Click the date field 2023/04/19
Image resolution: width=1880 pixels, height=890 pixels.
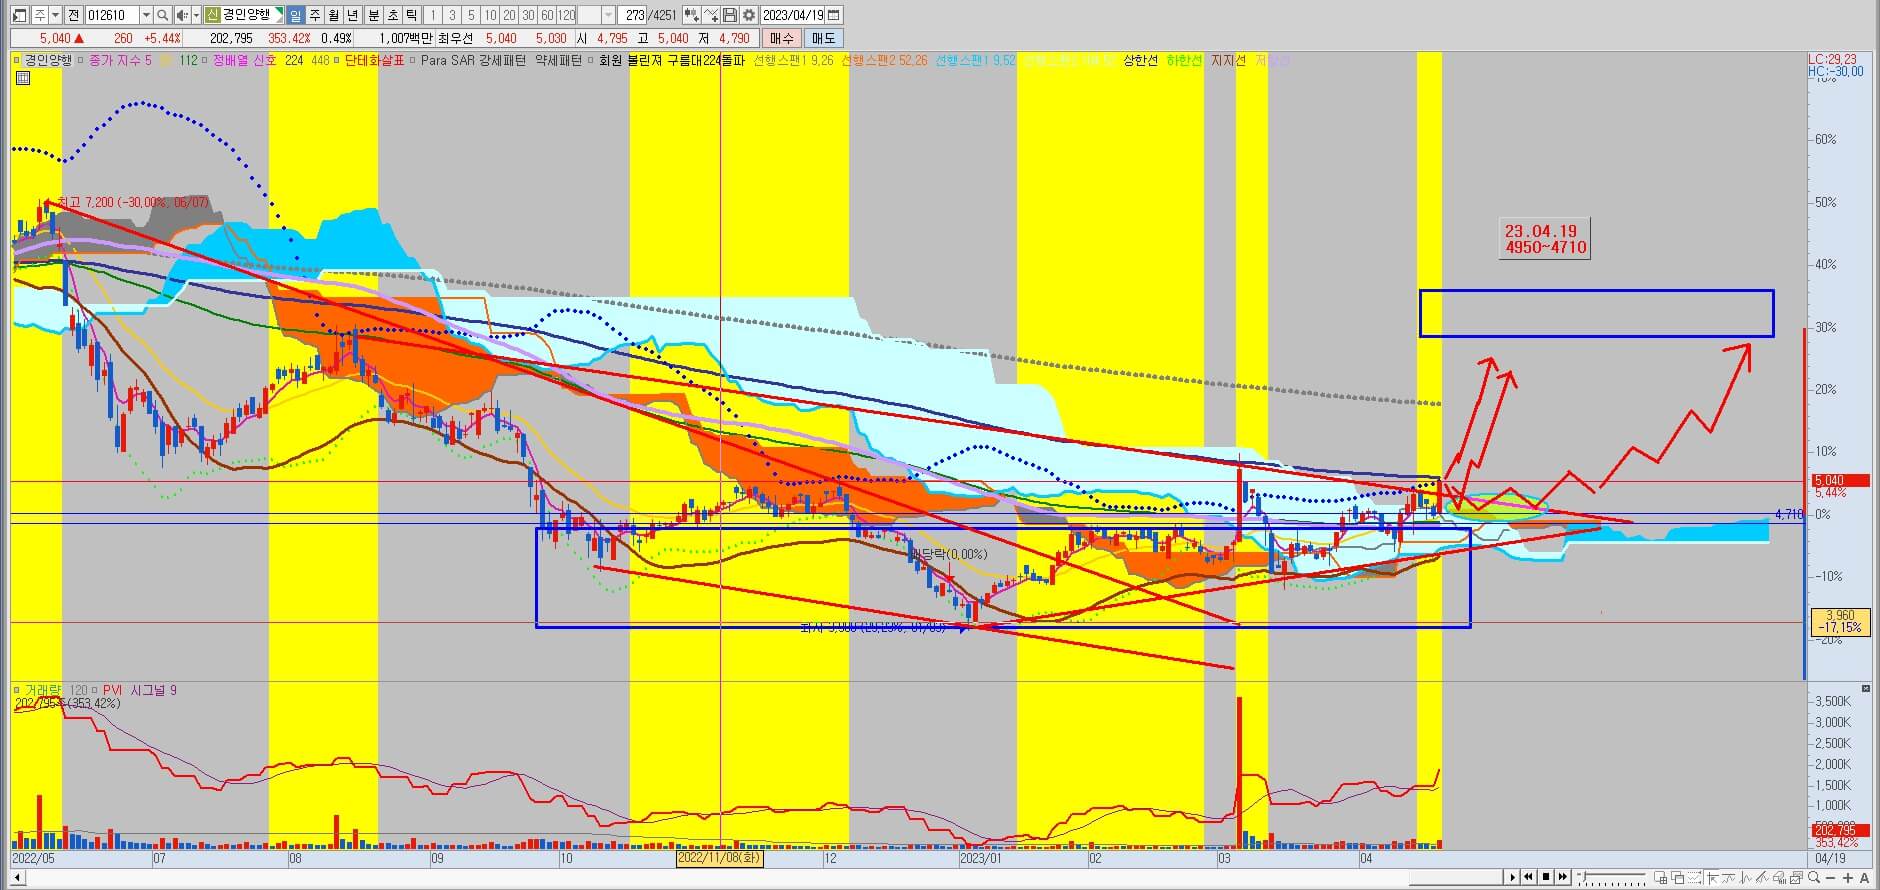click(793, 15)
